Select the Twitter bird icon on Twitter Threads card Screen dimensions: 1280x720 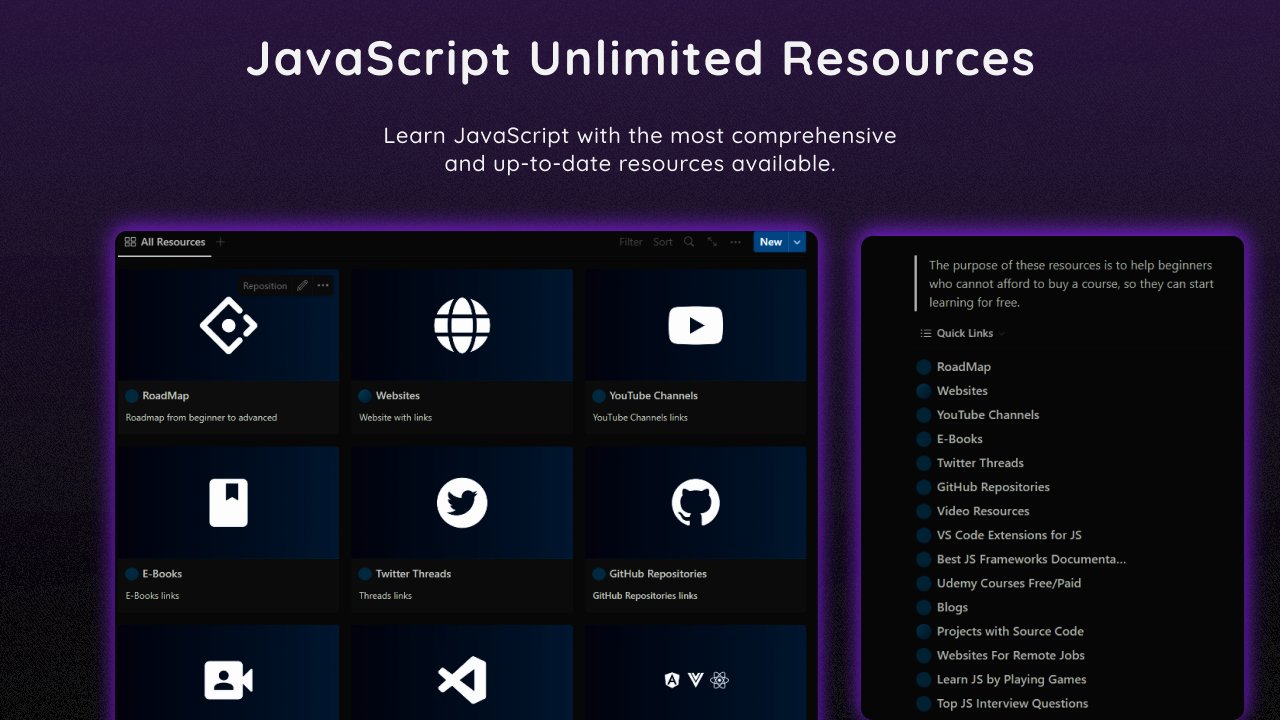[x=461, y=503]
